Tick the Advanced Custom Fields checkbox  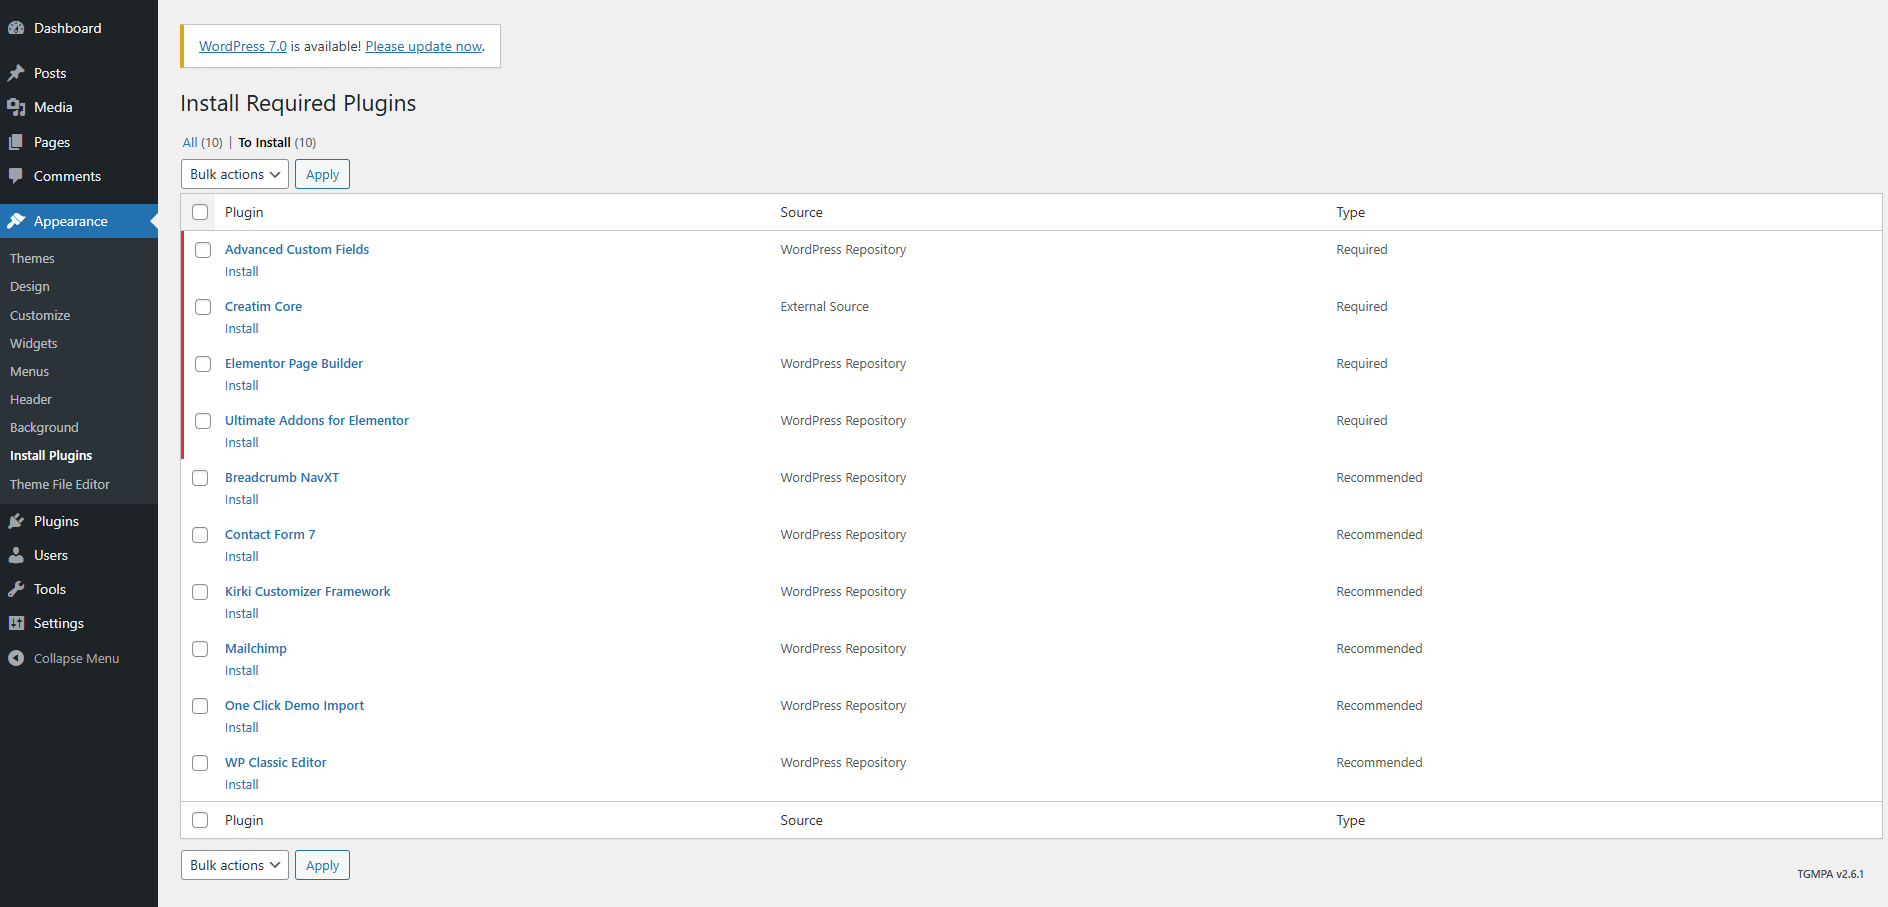tap(203, 250)
